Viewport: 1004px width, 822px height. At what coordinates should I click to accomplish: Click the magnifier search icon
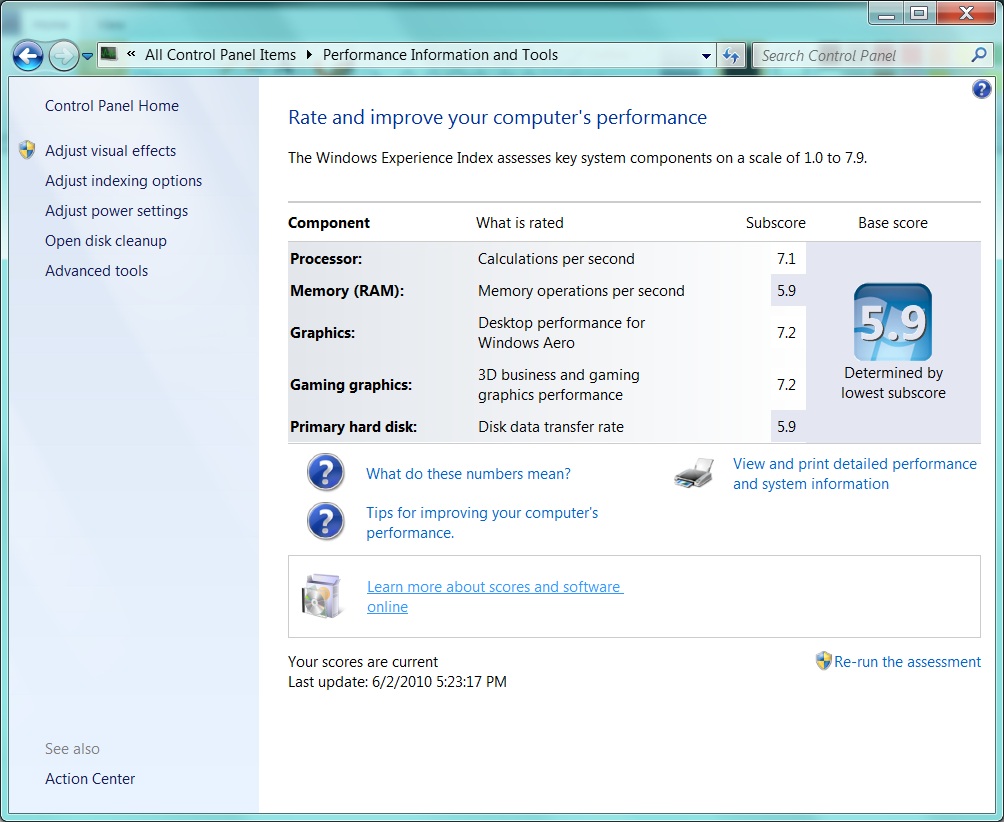pos(978,55)
